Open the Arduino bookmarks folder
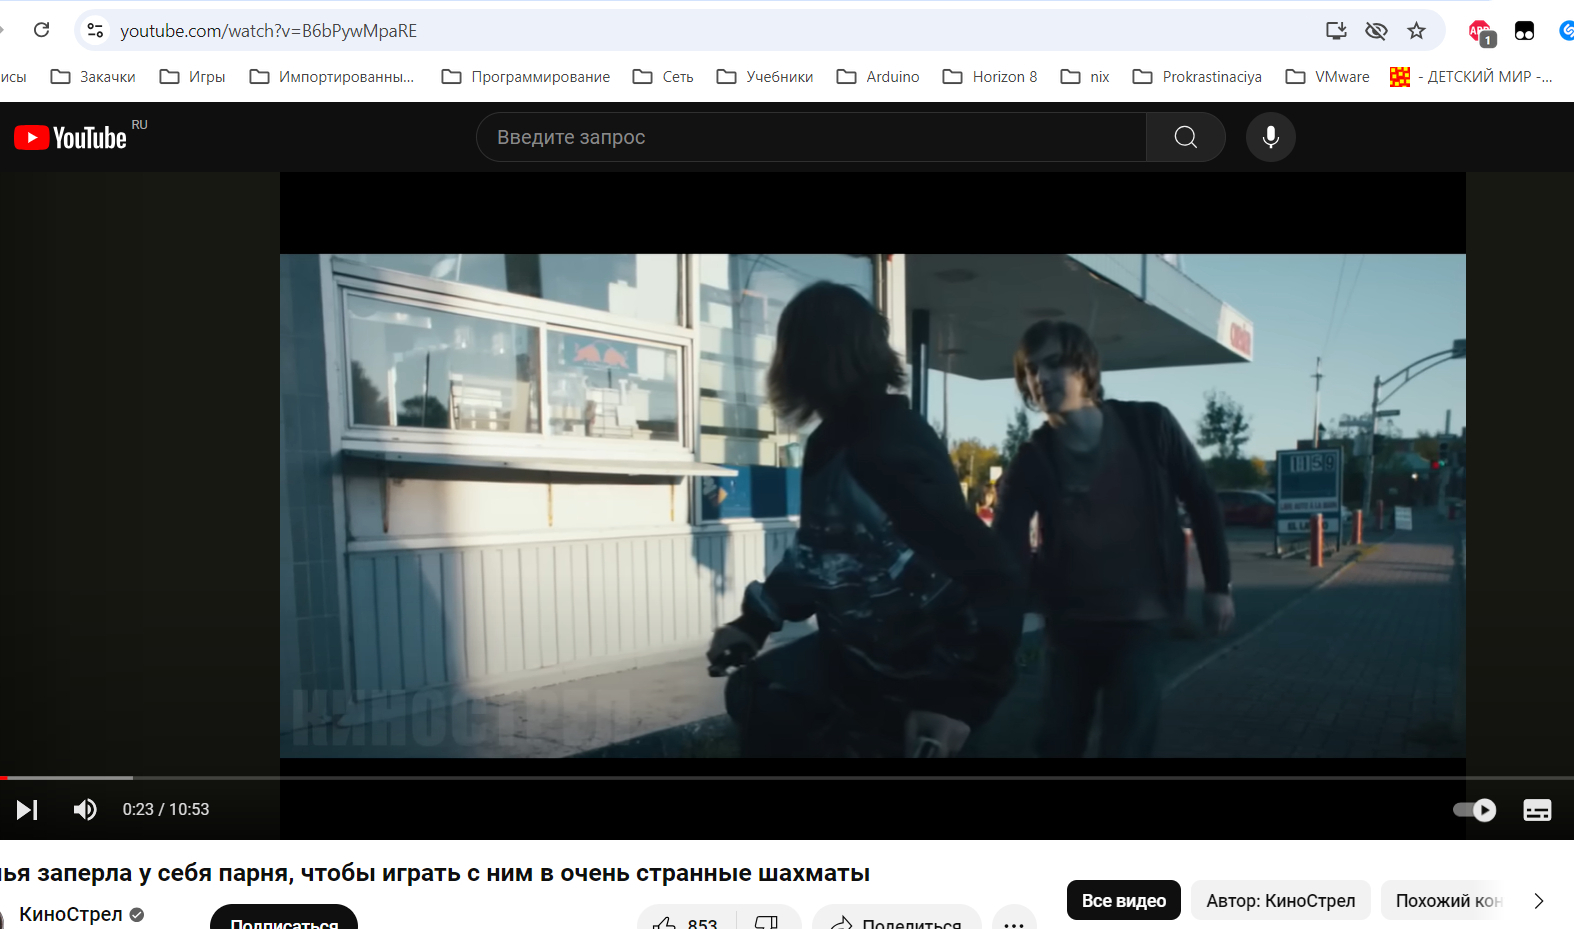 click(878, 77)
